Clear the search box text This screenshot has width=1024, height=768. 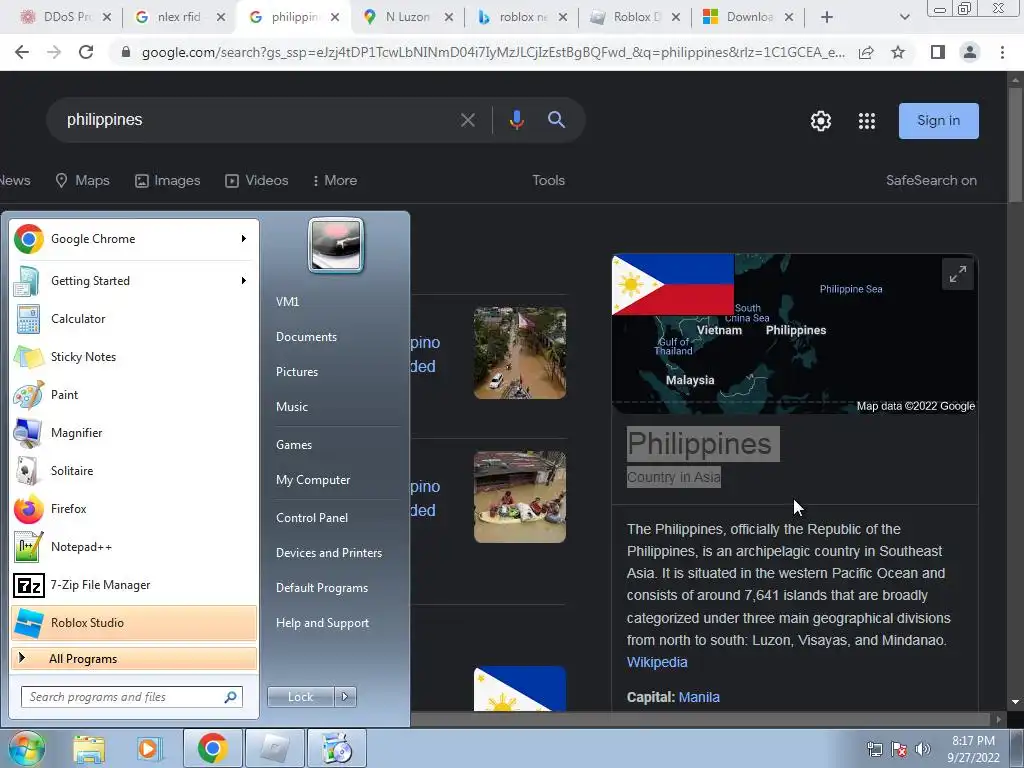[468, 120]
